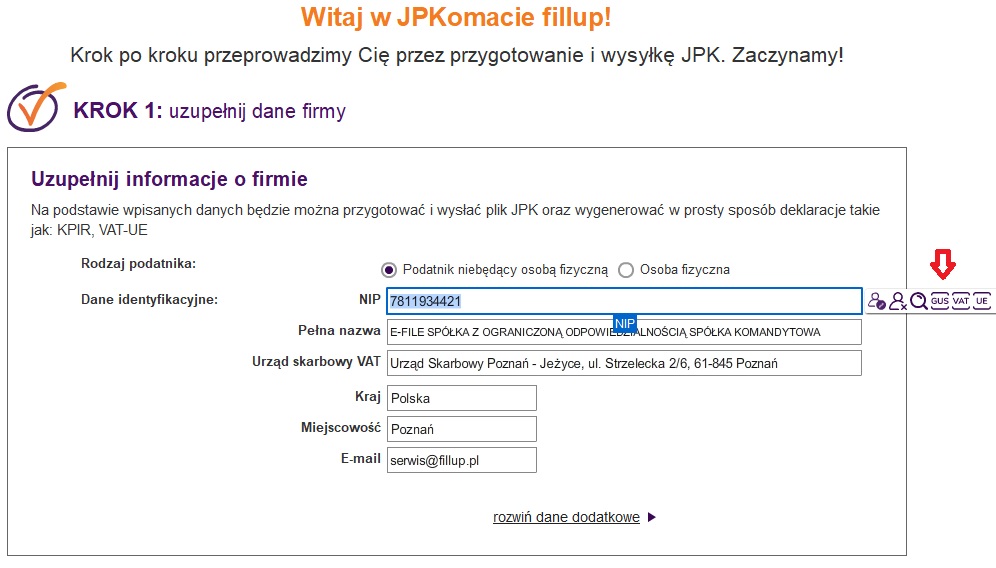
Task: Click the red down arrow marker
Action: (943, 264)
